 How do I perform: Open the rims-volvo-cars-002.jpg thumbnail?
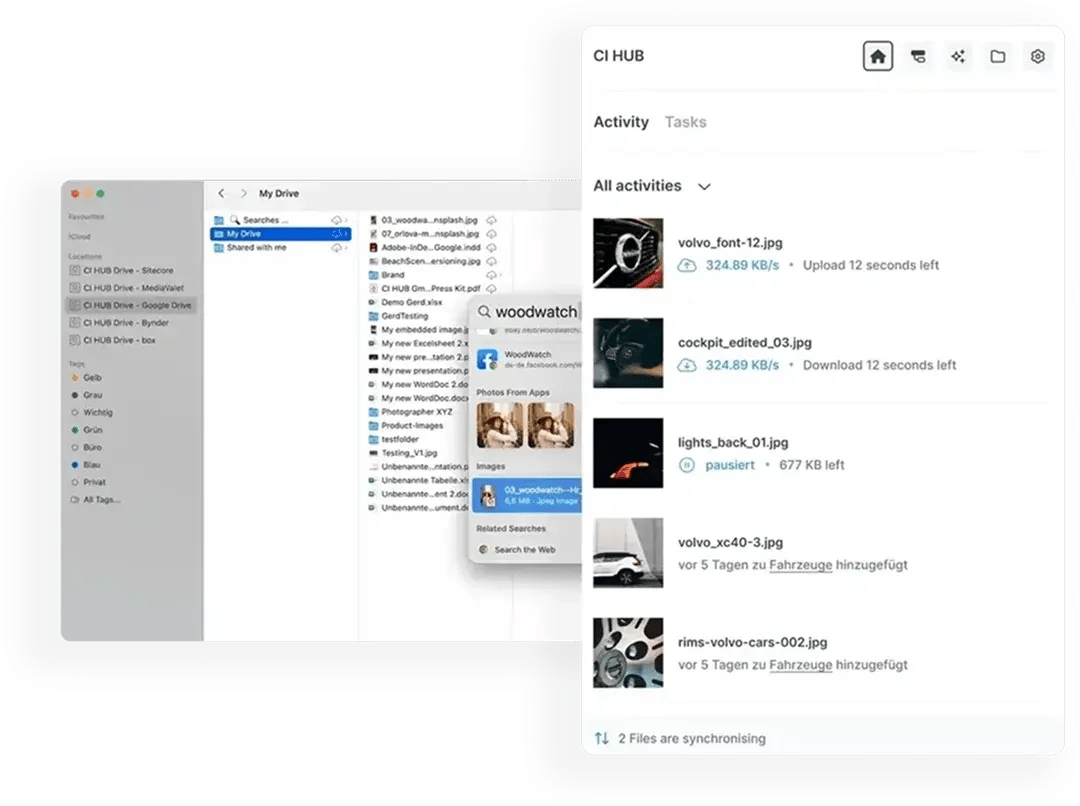(x=627, y=652)
